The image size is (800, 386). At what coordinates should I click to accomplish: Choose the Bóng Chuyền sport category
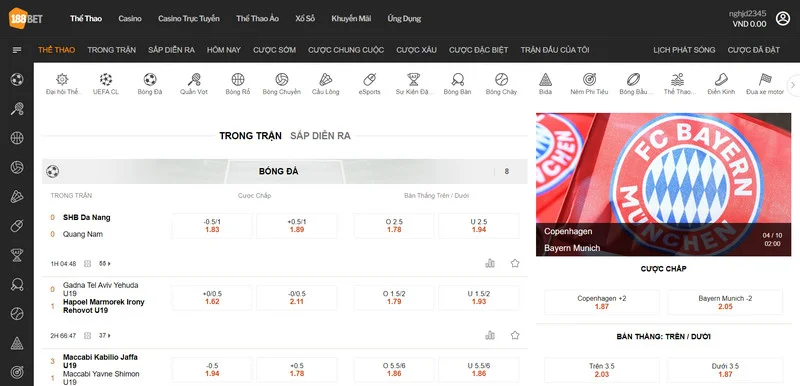pyautogui.click(x=282, y=84)
